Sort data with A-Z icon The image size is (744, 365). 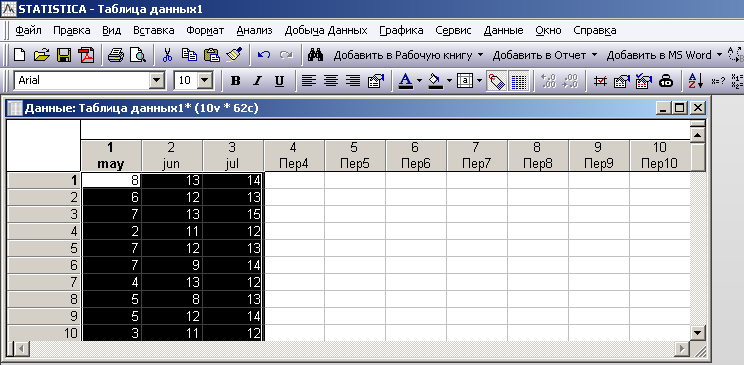pos(696,81)
